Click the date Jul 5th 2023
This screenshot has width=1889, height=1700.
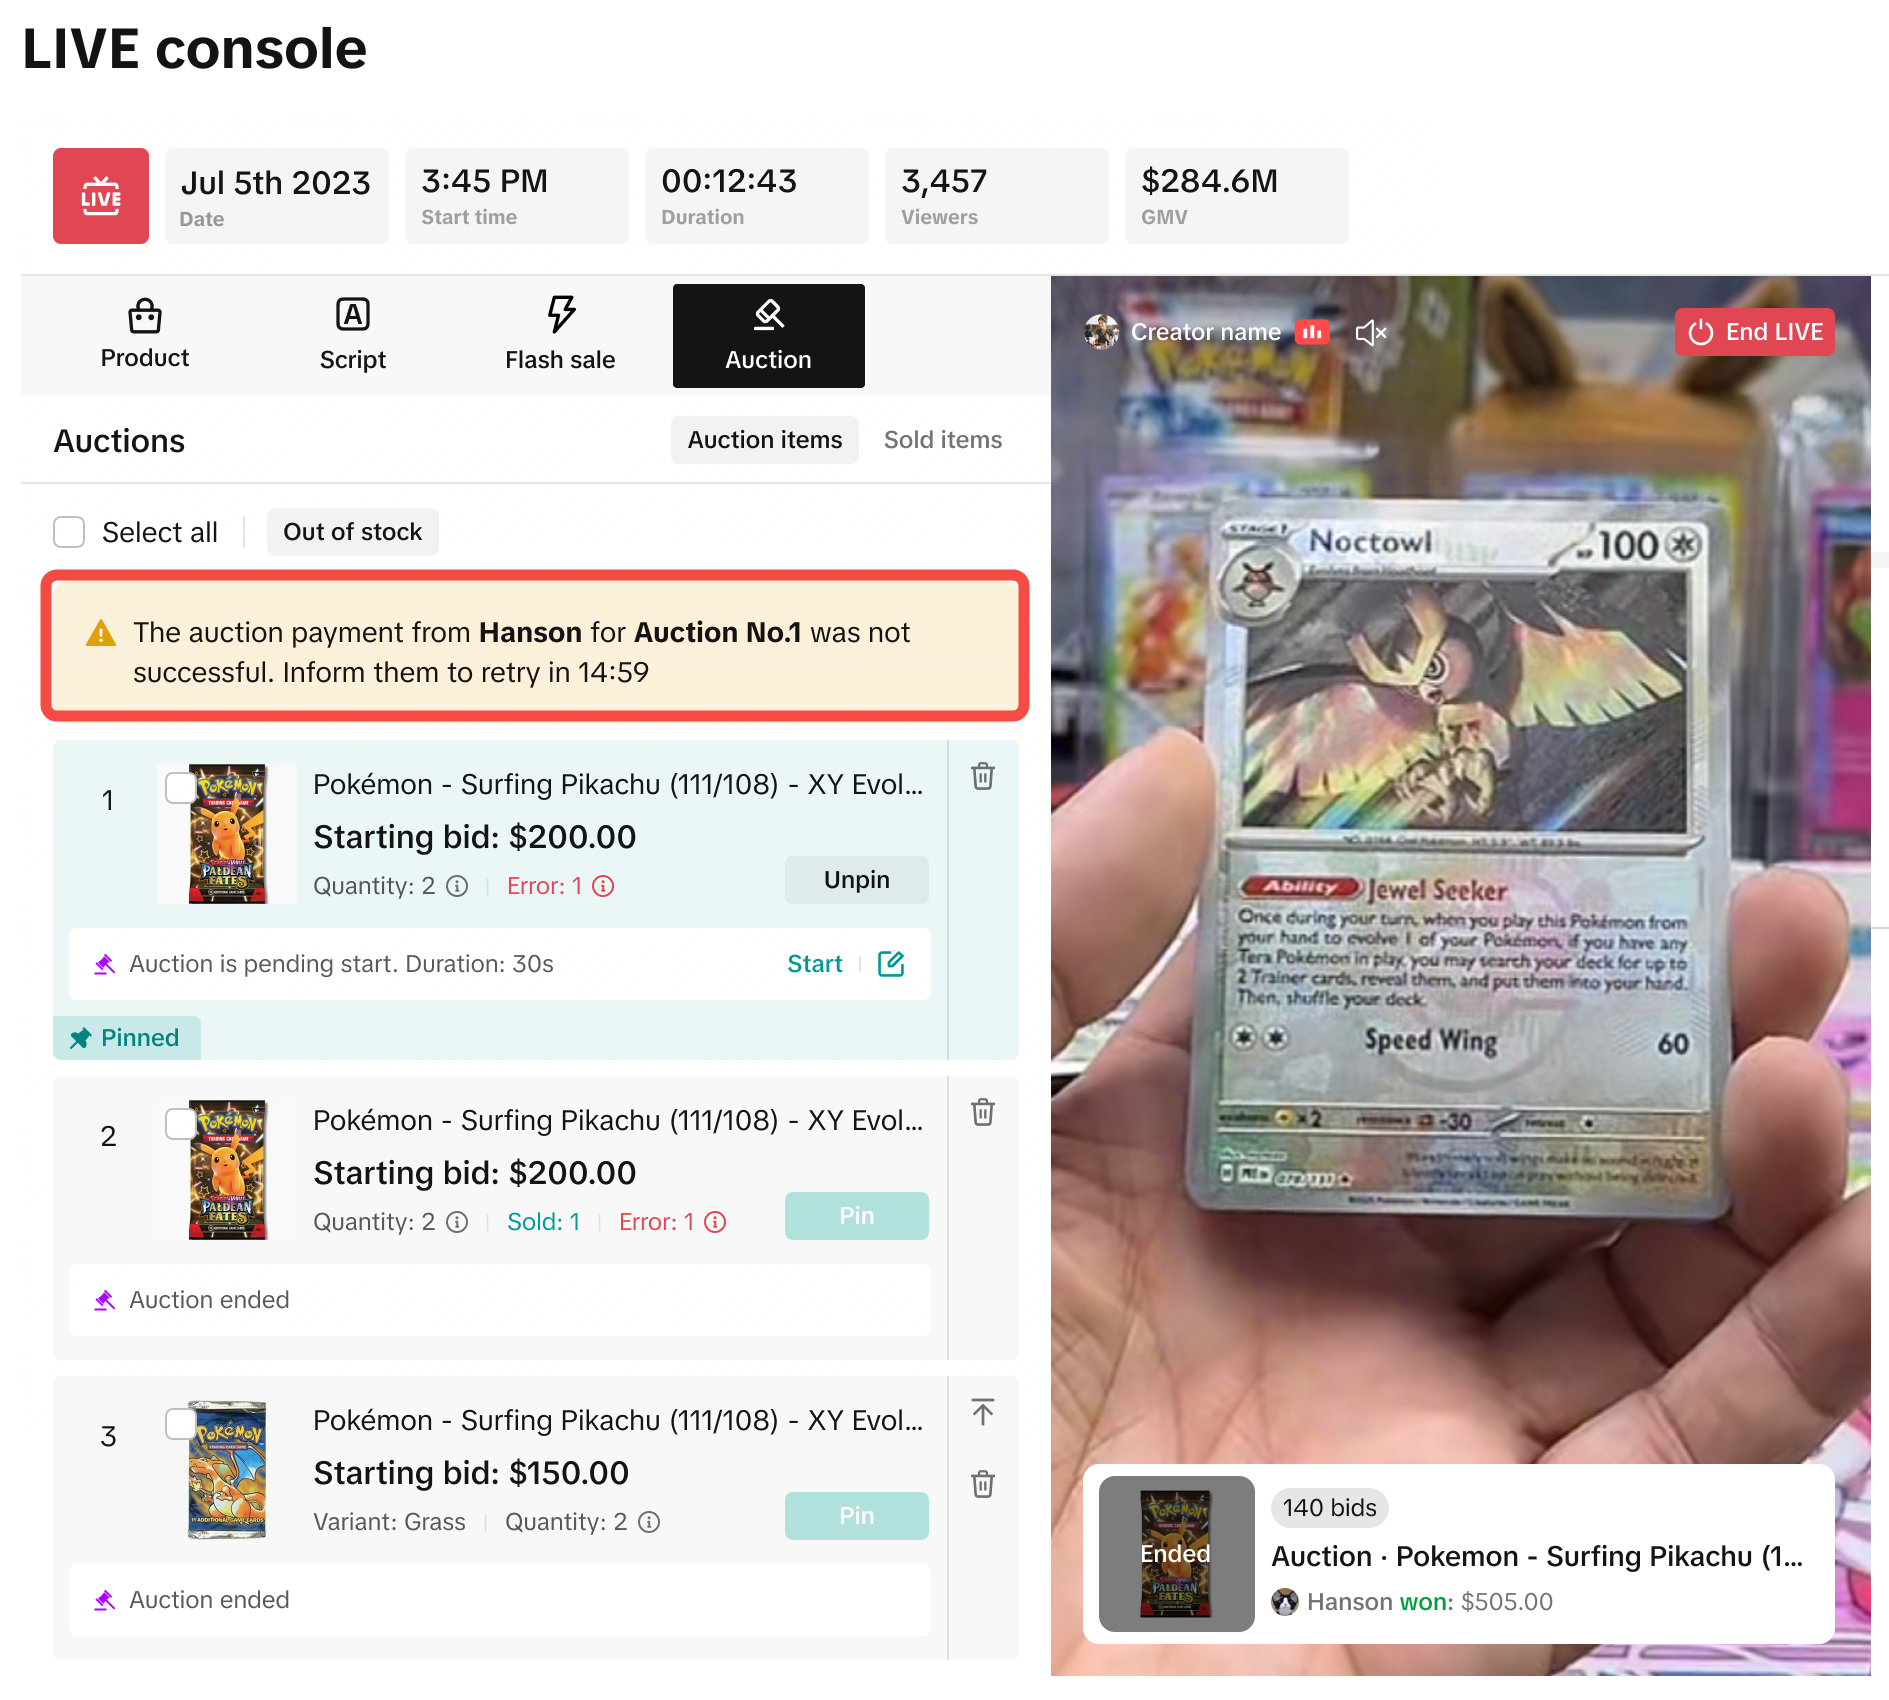[276, 183]
